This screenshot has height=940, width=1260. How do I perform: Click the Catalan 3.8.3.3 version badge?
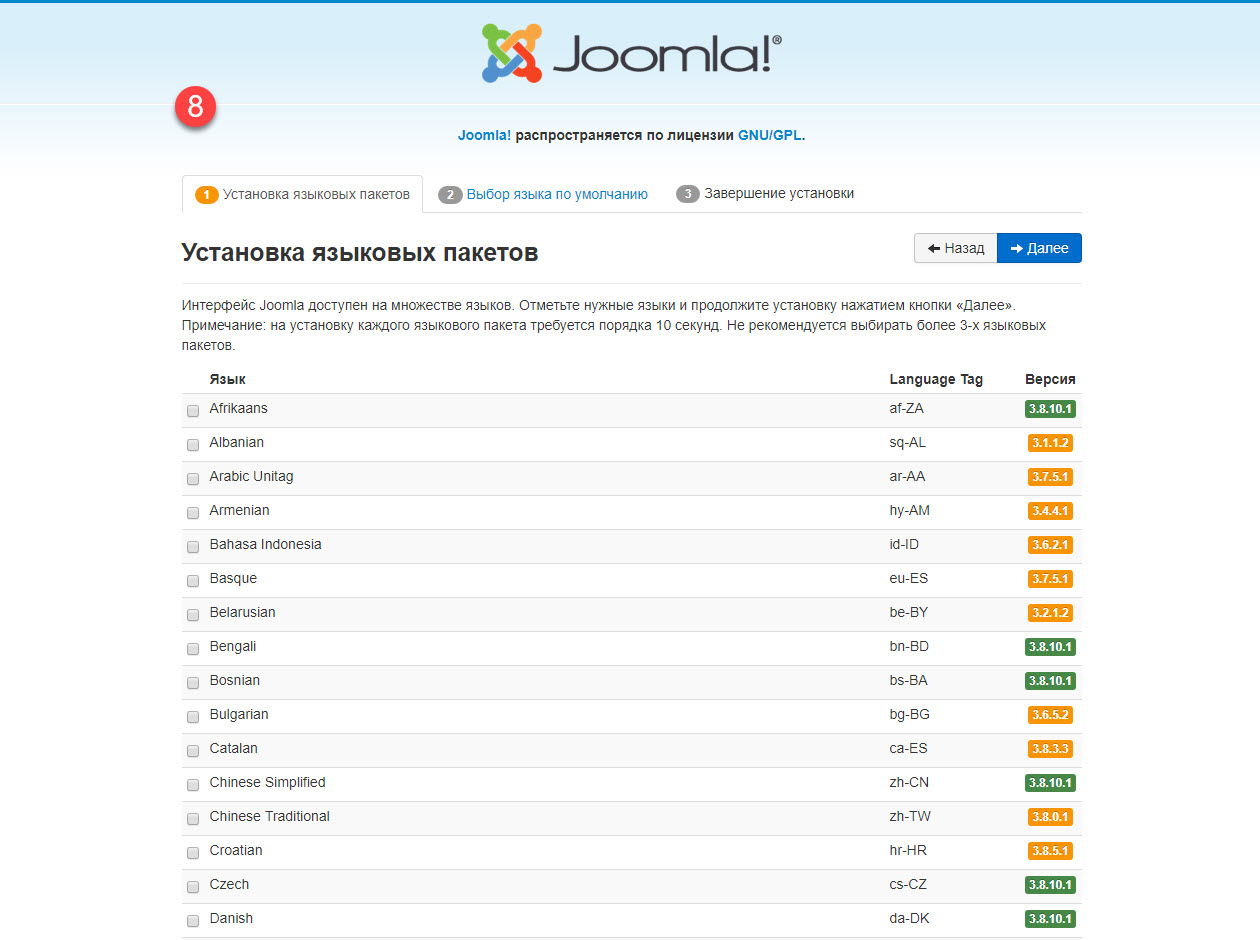pos(1050,749)
